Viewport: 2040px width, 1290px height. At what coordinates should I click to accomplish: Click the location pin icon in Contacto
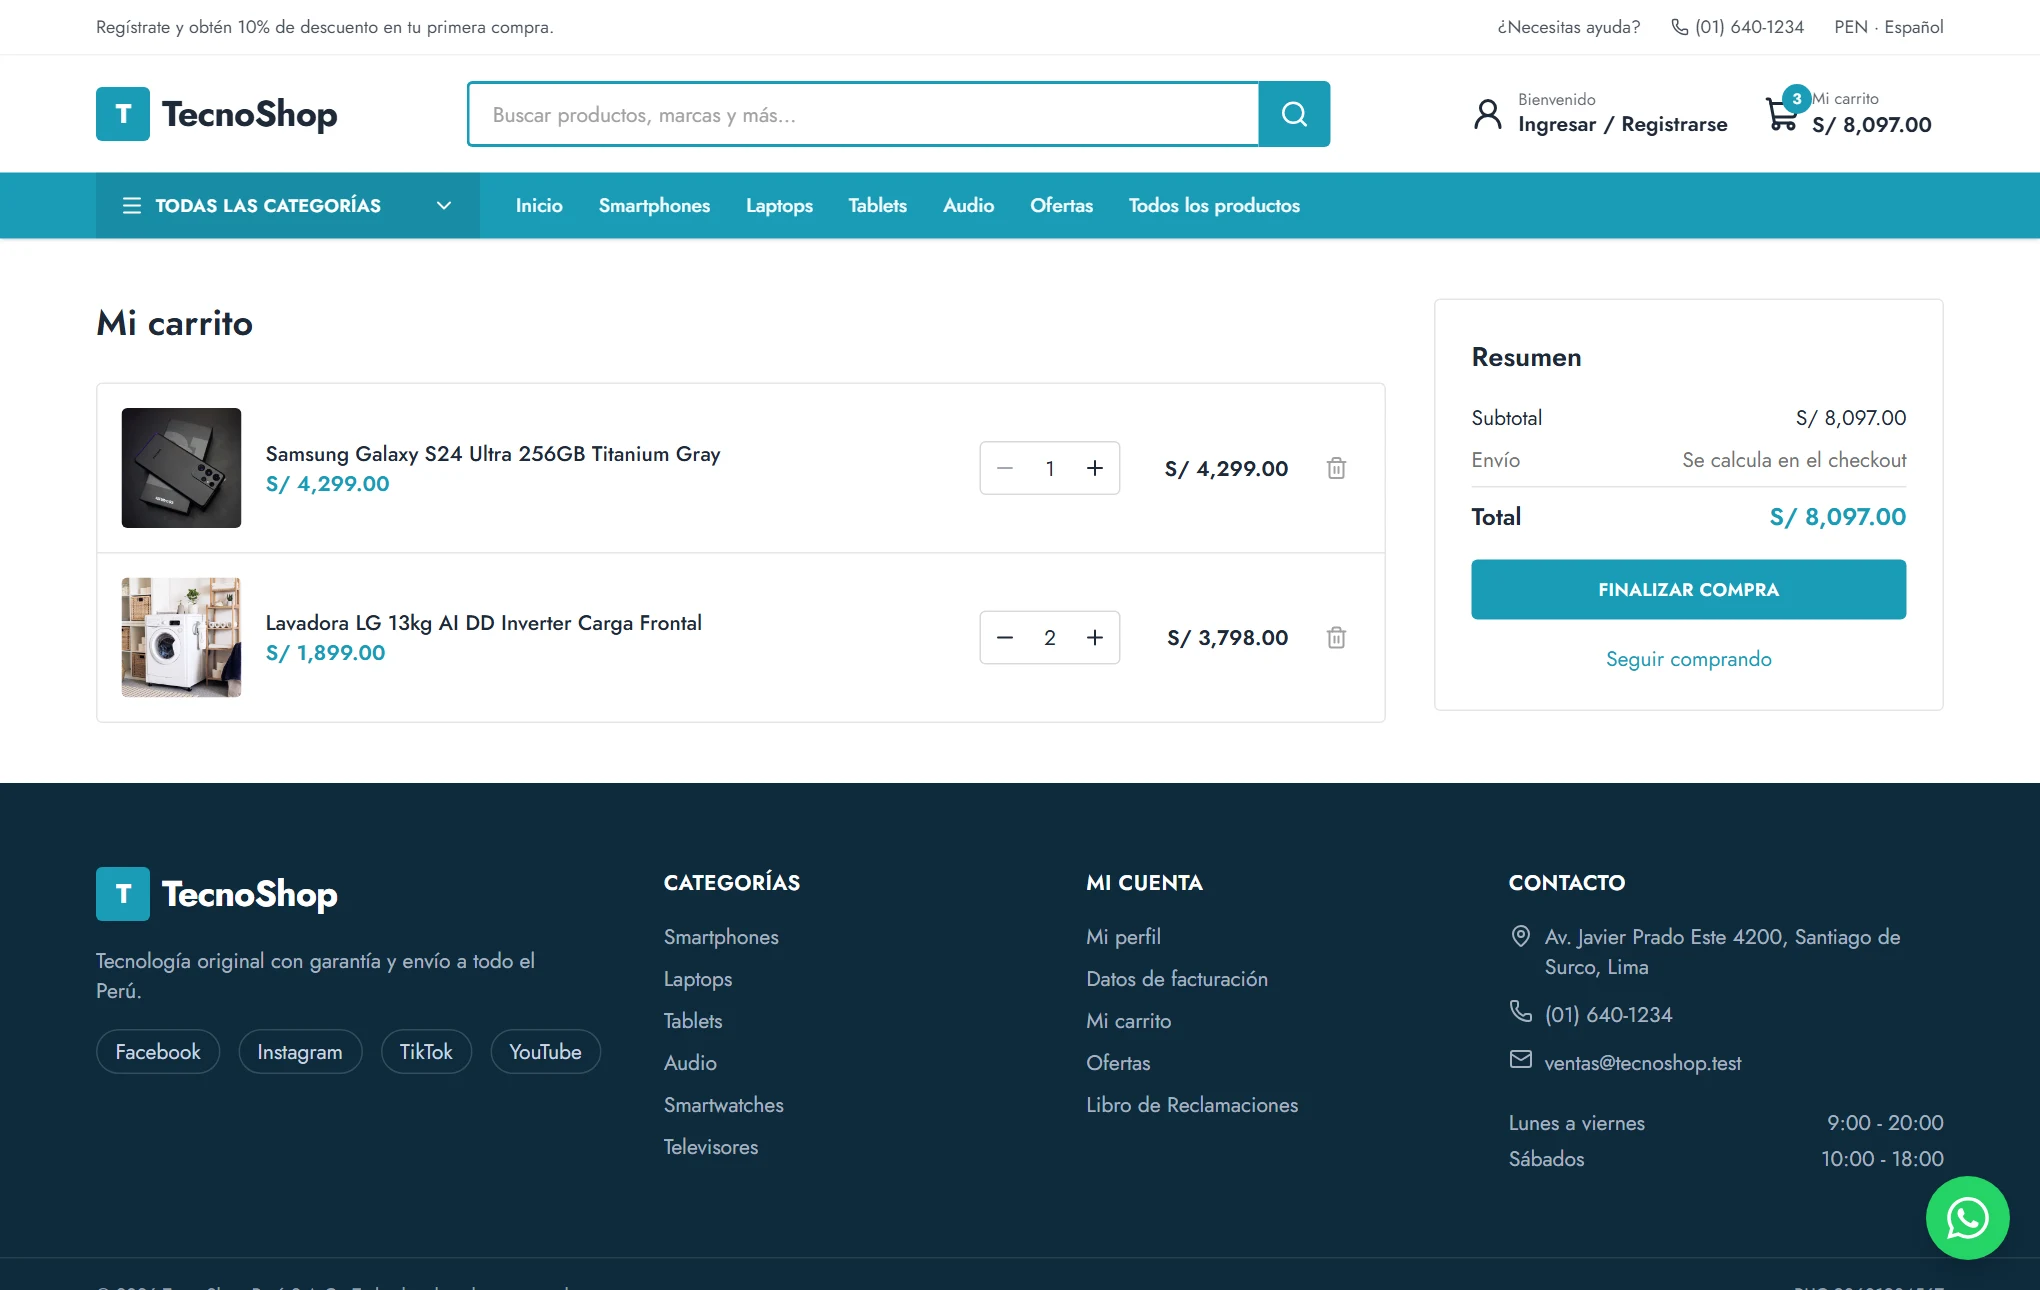point(1520,936)
